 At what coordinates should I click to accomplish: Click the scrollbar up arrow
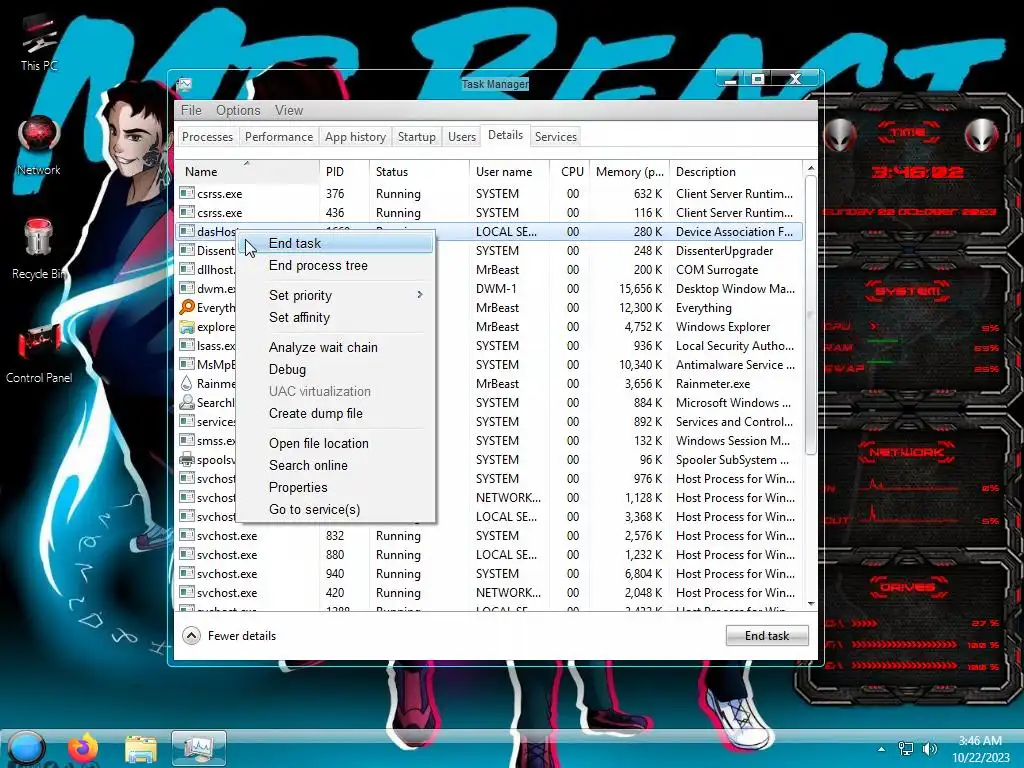click(x=810, y=168)
